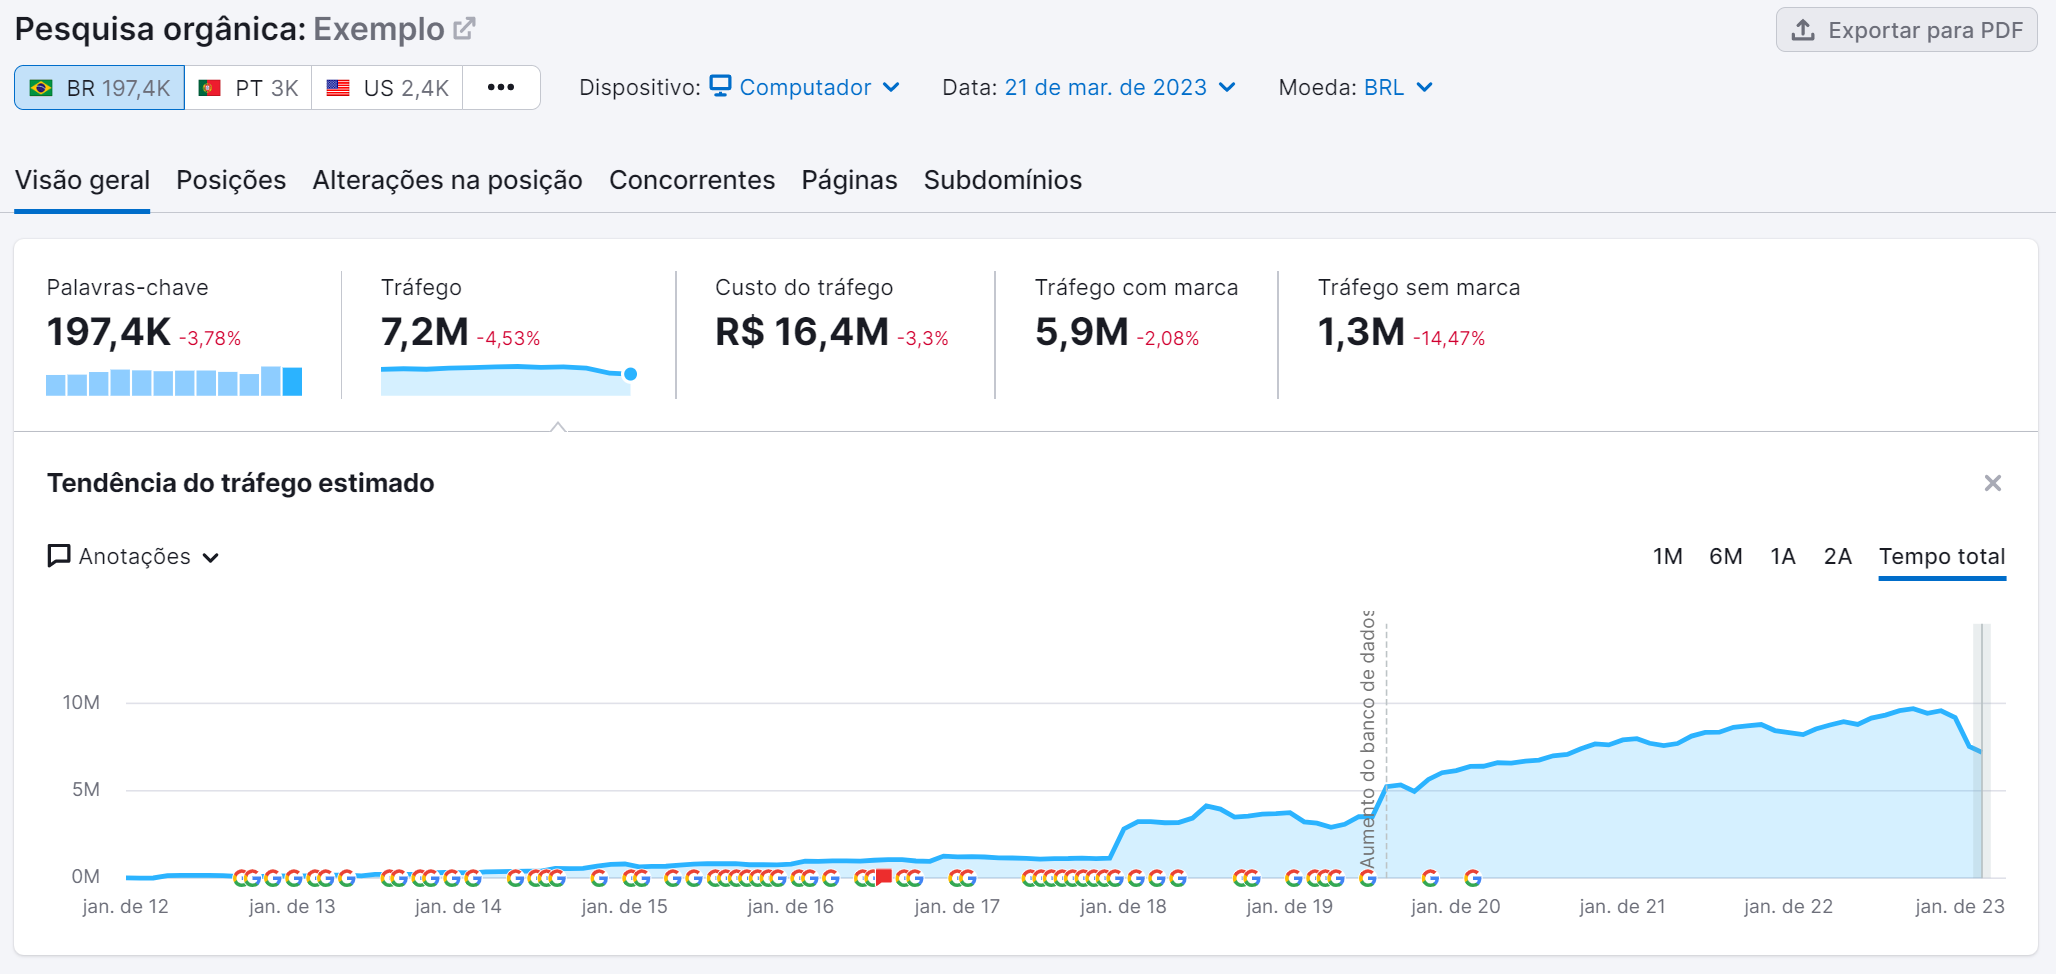Open the Concorrentes tab

coord(692,180)
